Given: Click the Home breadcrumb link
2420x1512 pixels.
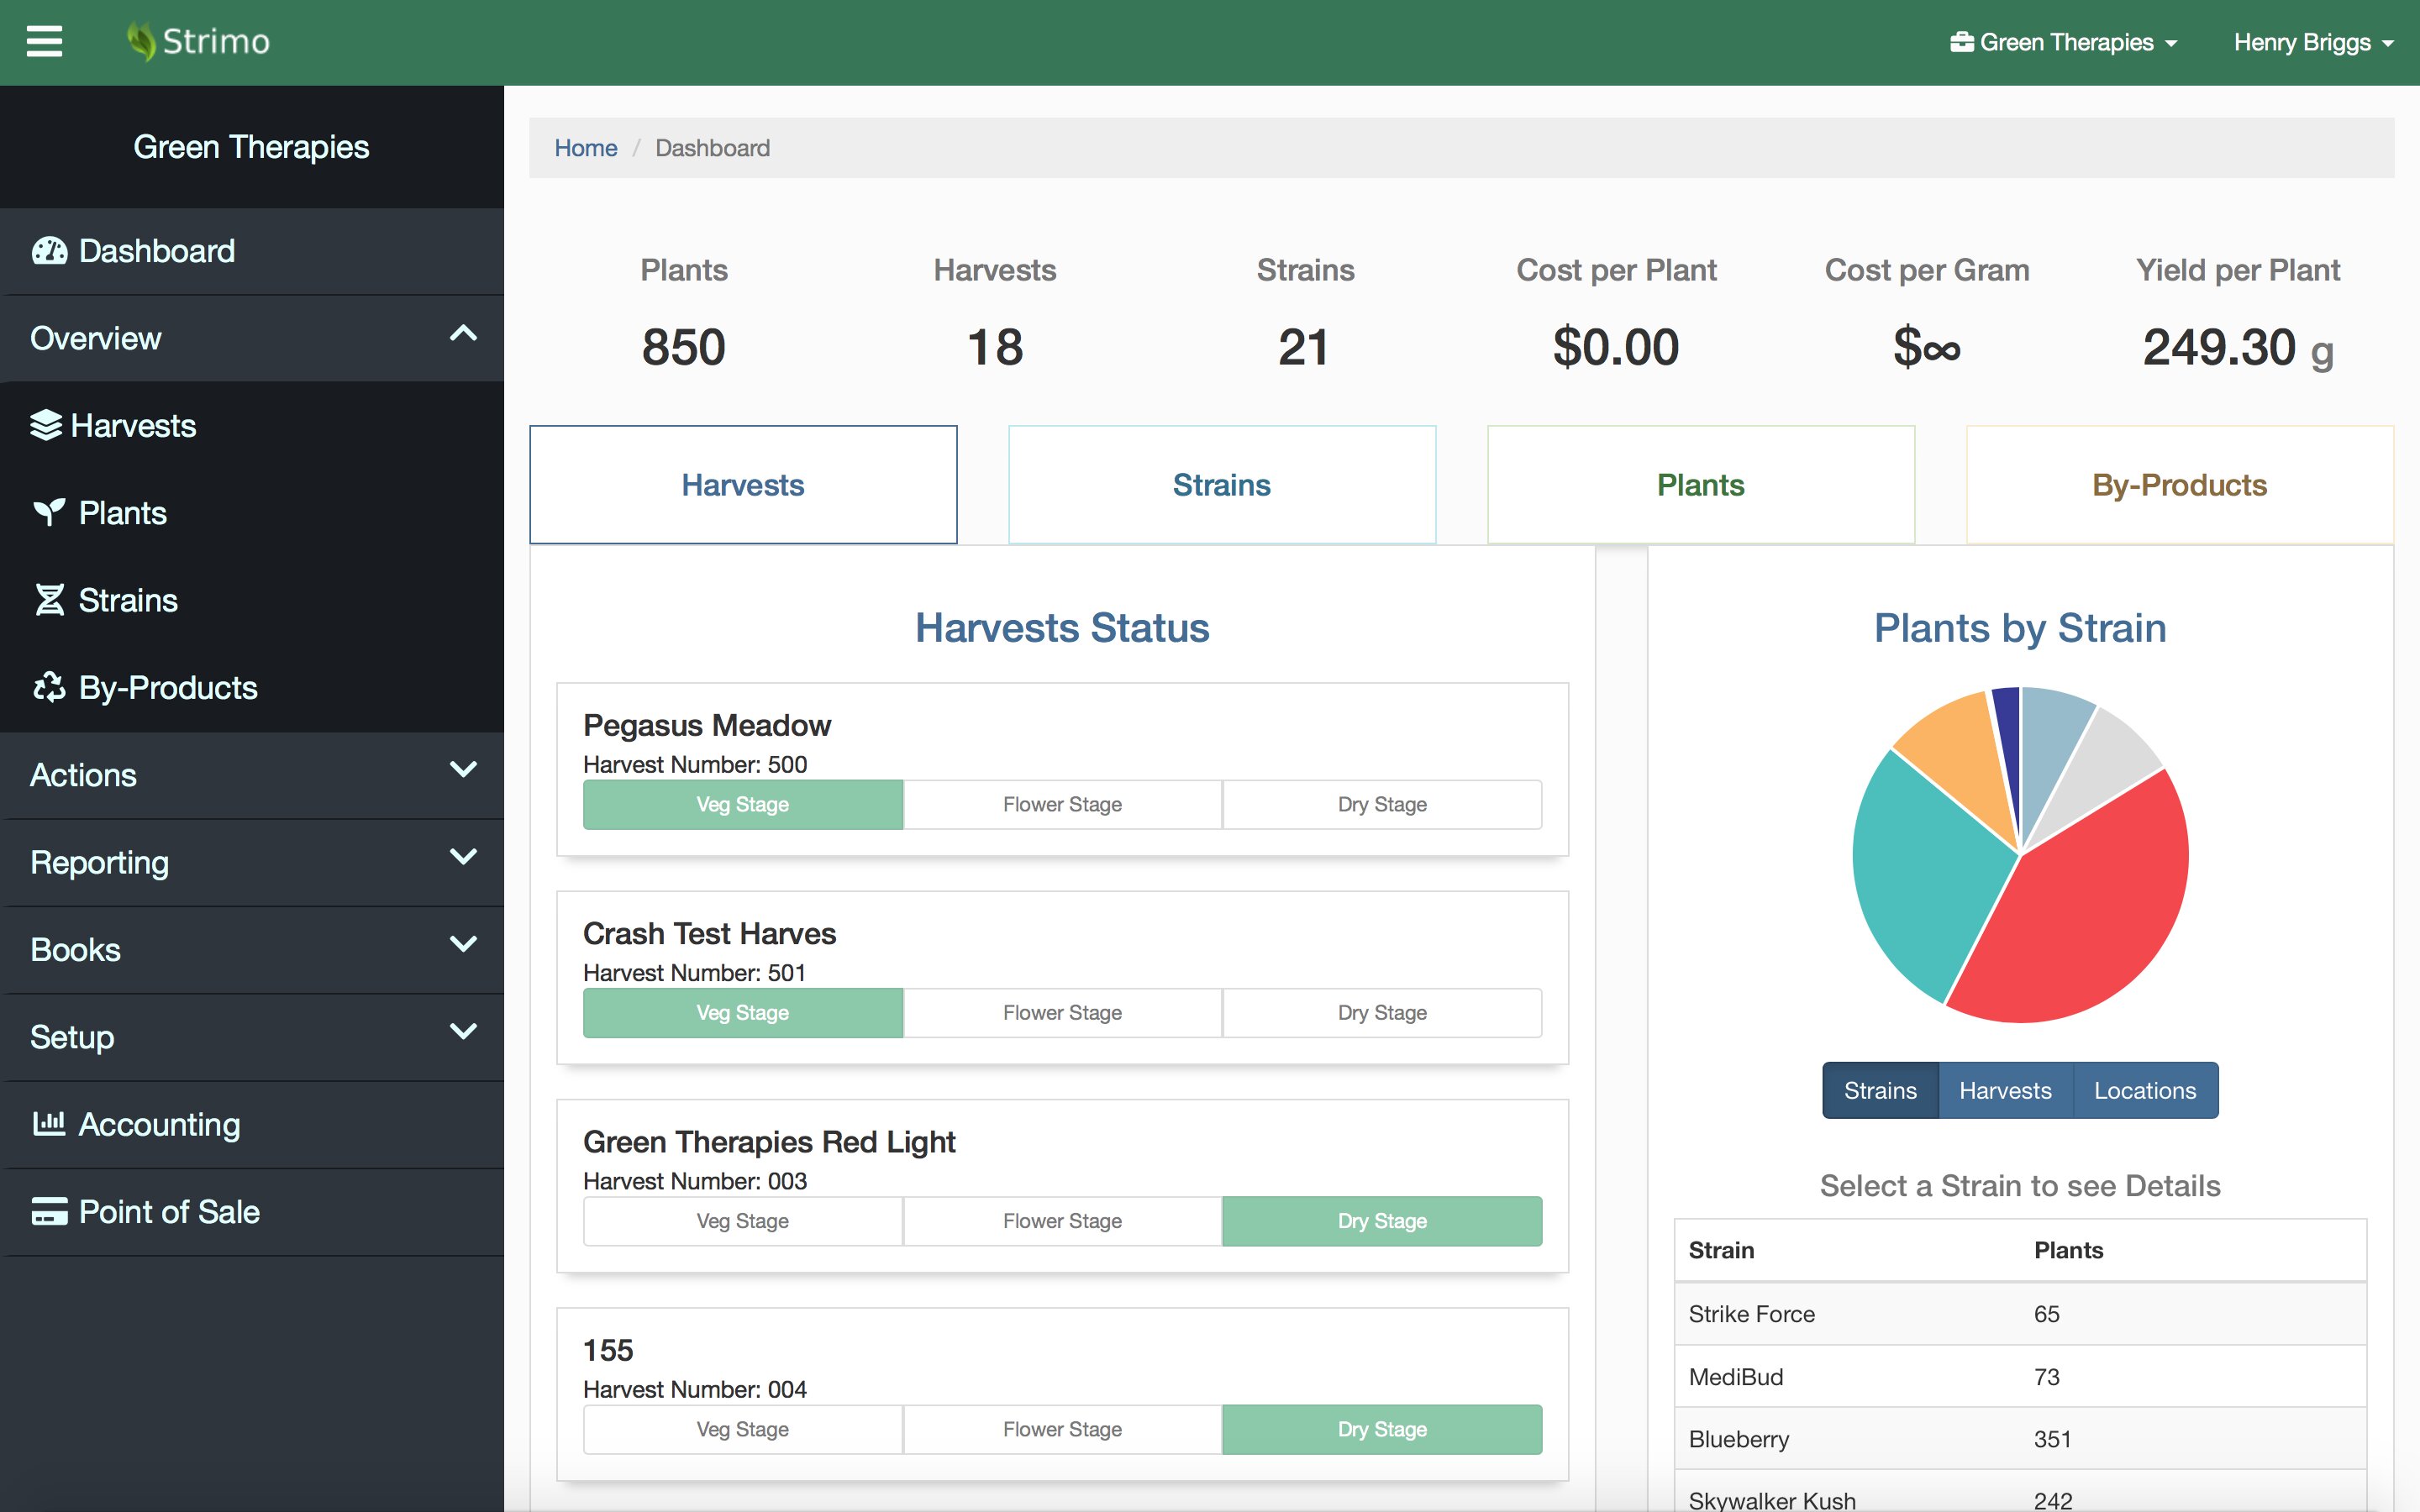Looking at the screenshot, I should point(585,148).
